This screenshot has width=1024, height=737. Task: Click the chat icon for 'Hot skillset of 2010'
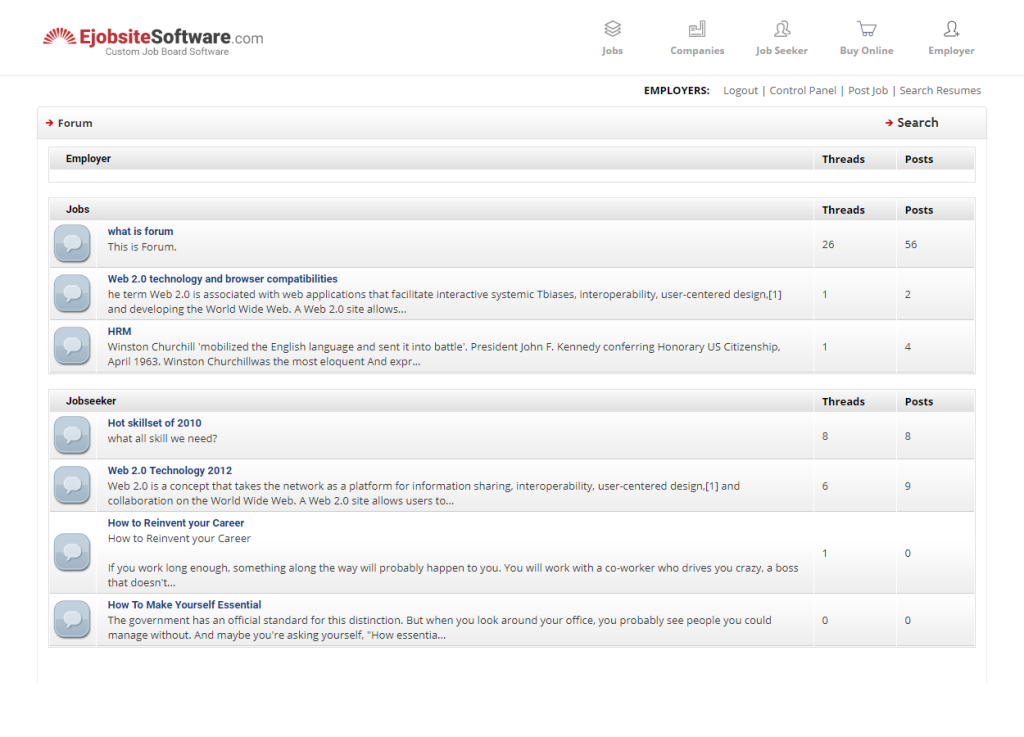click(71, 435)
